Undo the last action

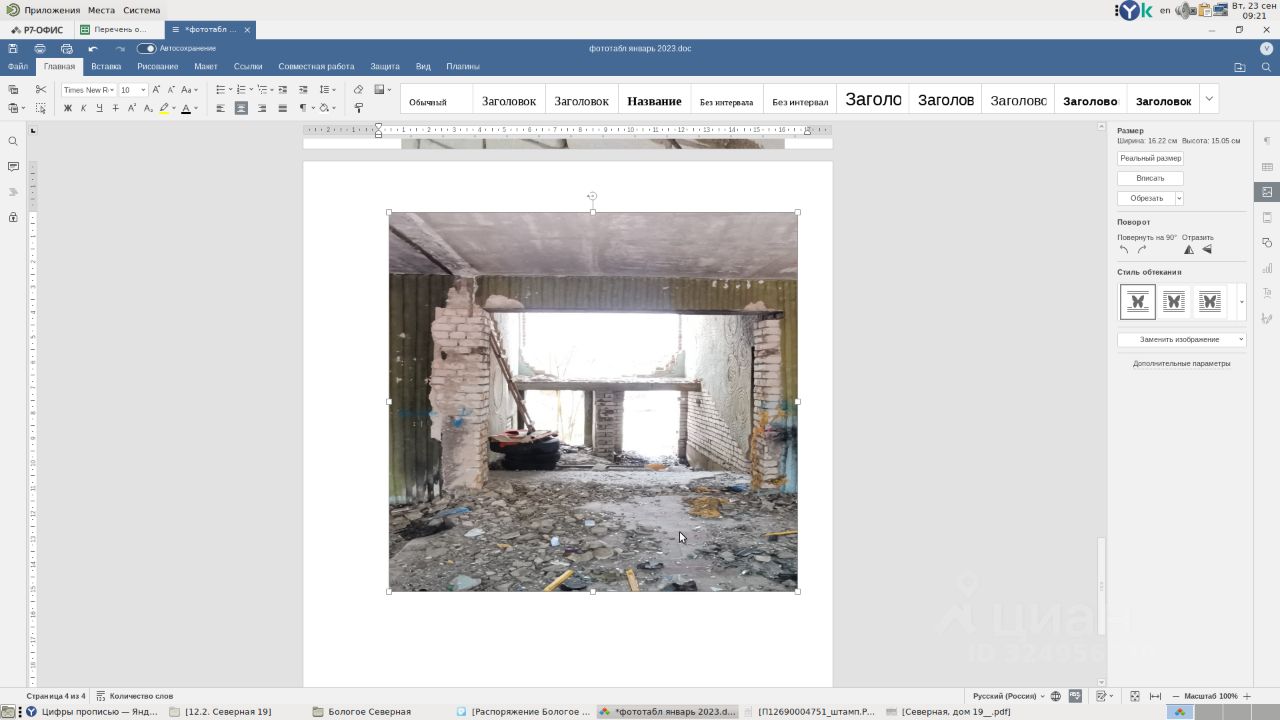click(x=93, y=48)
